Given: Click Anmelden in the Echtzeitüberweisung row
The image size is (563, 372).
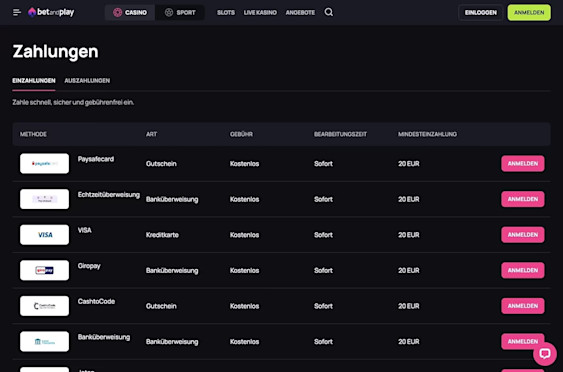Looking at the screenshot, I should click(x=523, y=199).
